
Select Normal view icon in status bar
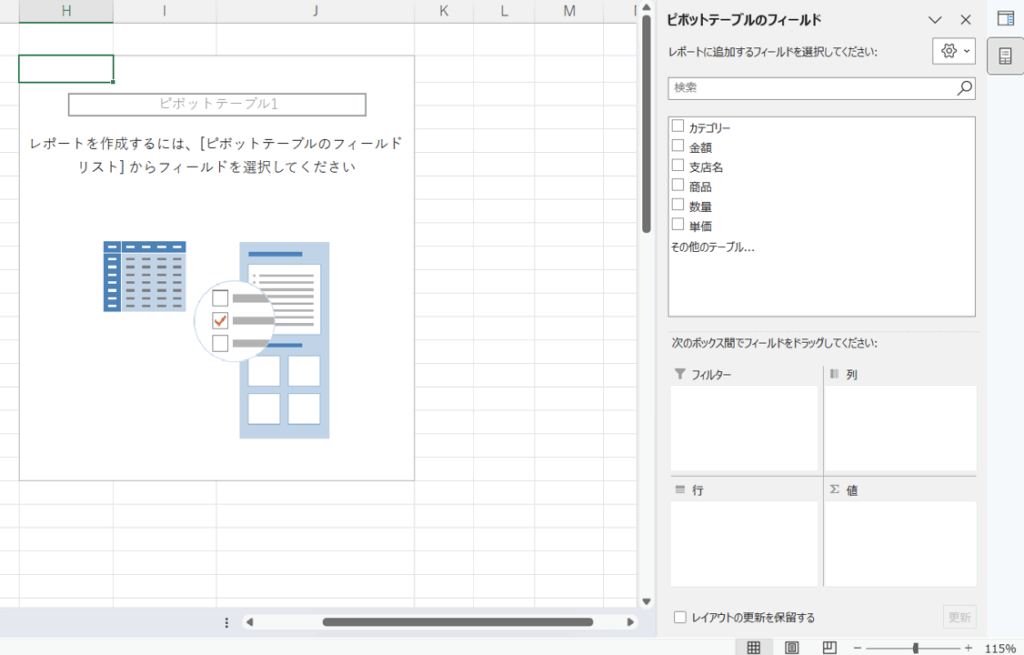[755, 647]
